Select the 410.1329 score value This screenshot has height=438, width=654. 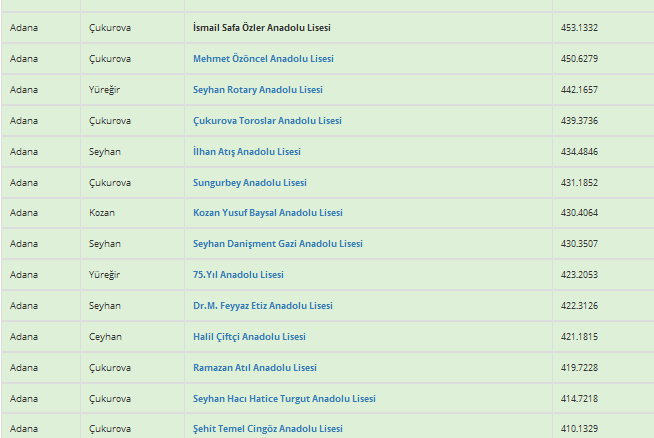[580, 429]
